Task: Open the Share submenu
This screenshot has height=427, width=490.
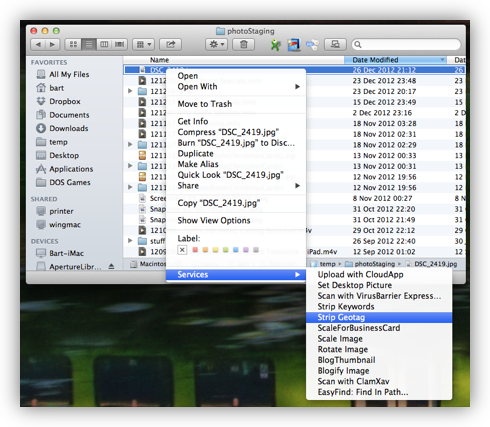Action: 236,186
